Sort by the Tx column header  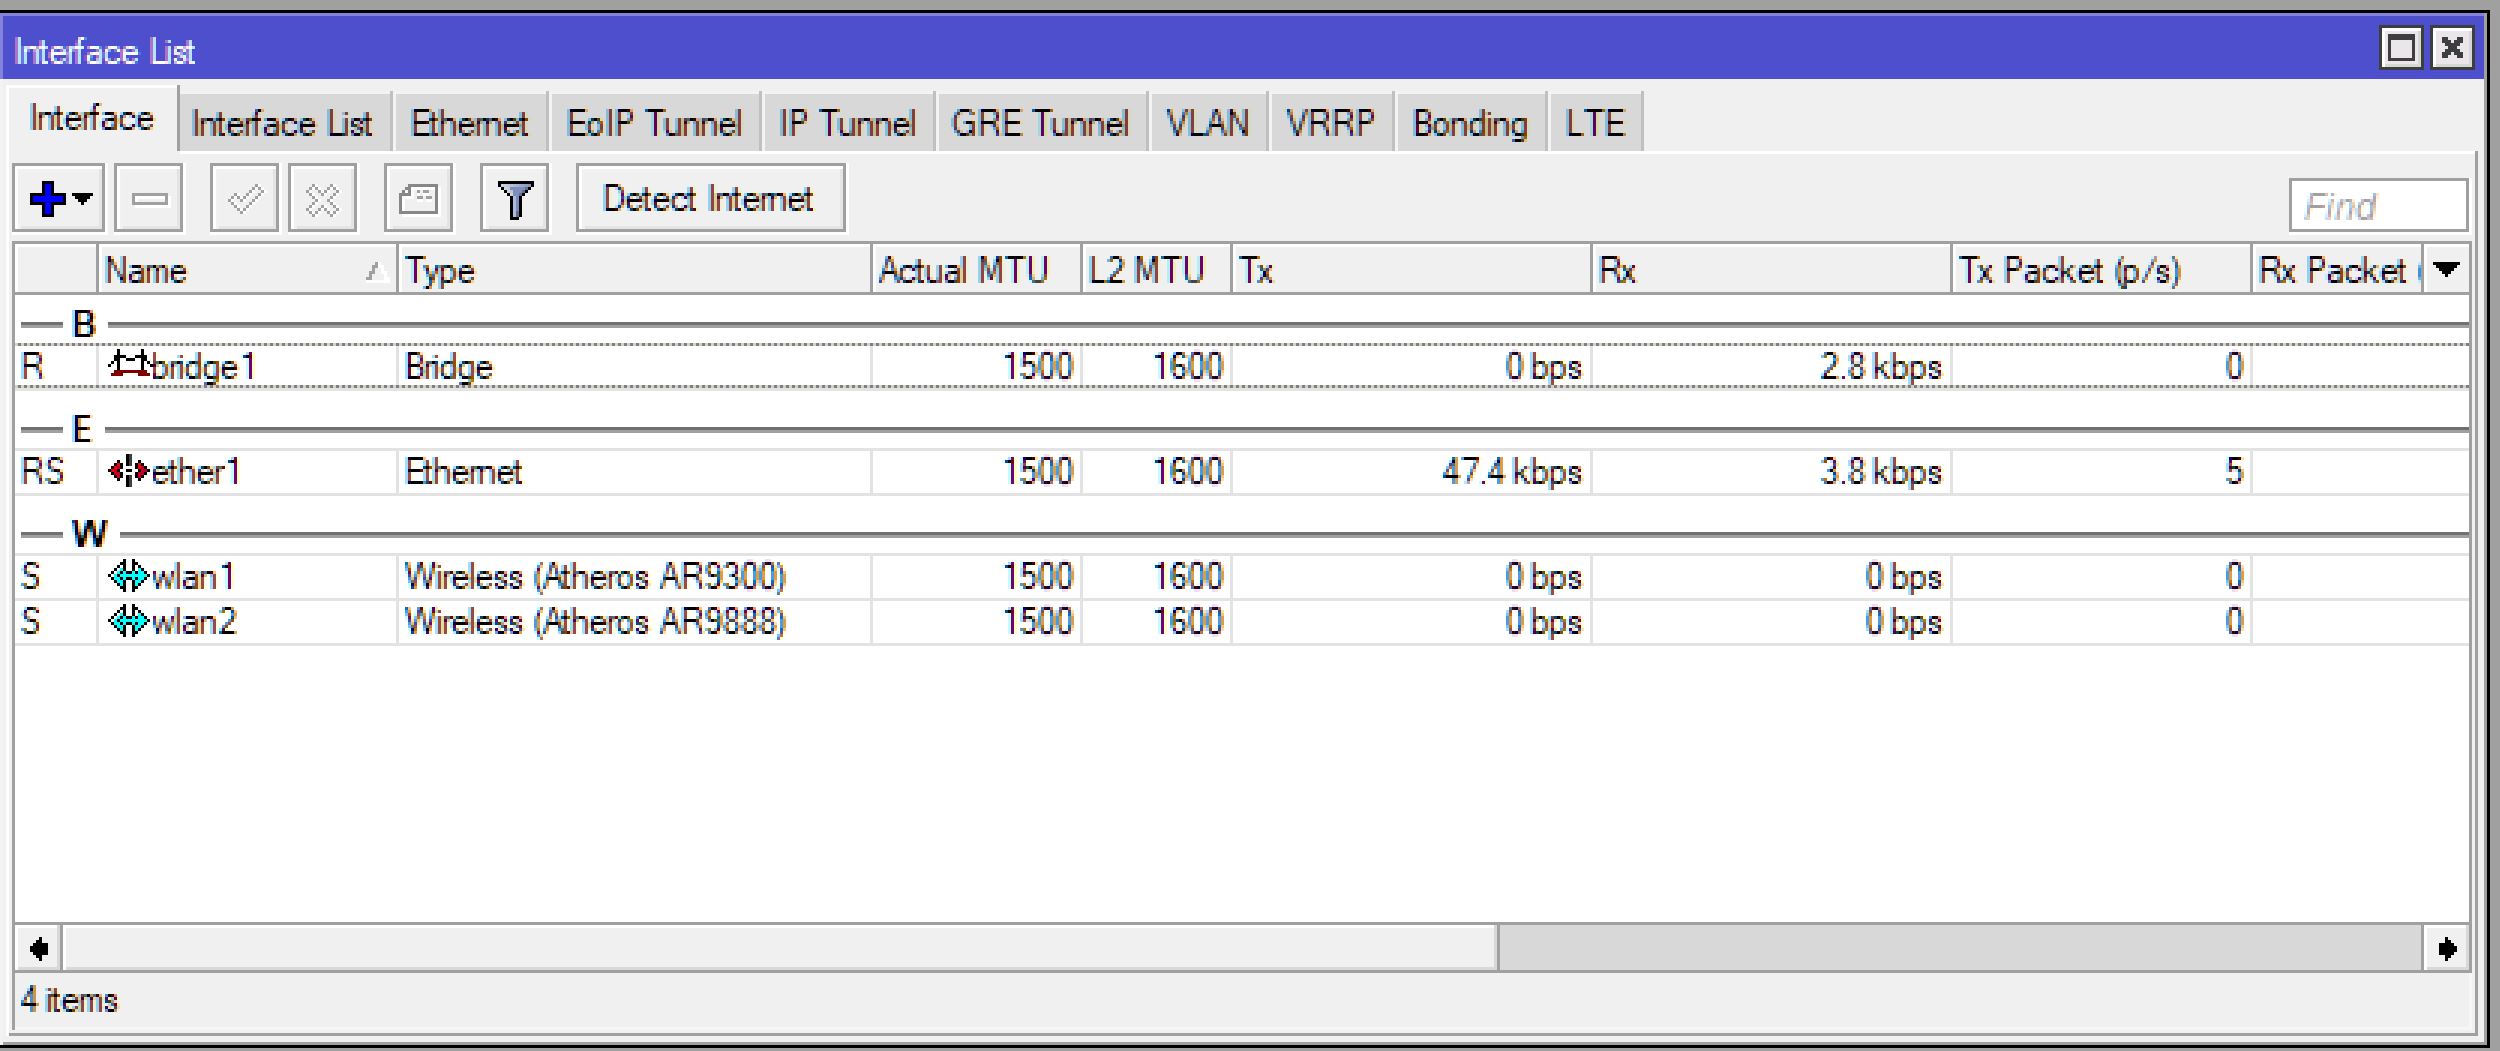coord(1411,270)
